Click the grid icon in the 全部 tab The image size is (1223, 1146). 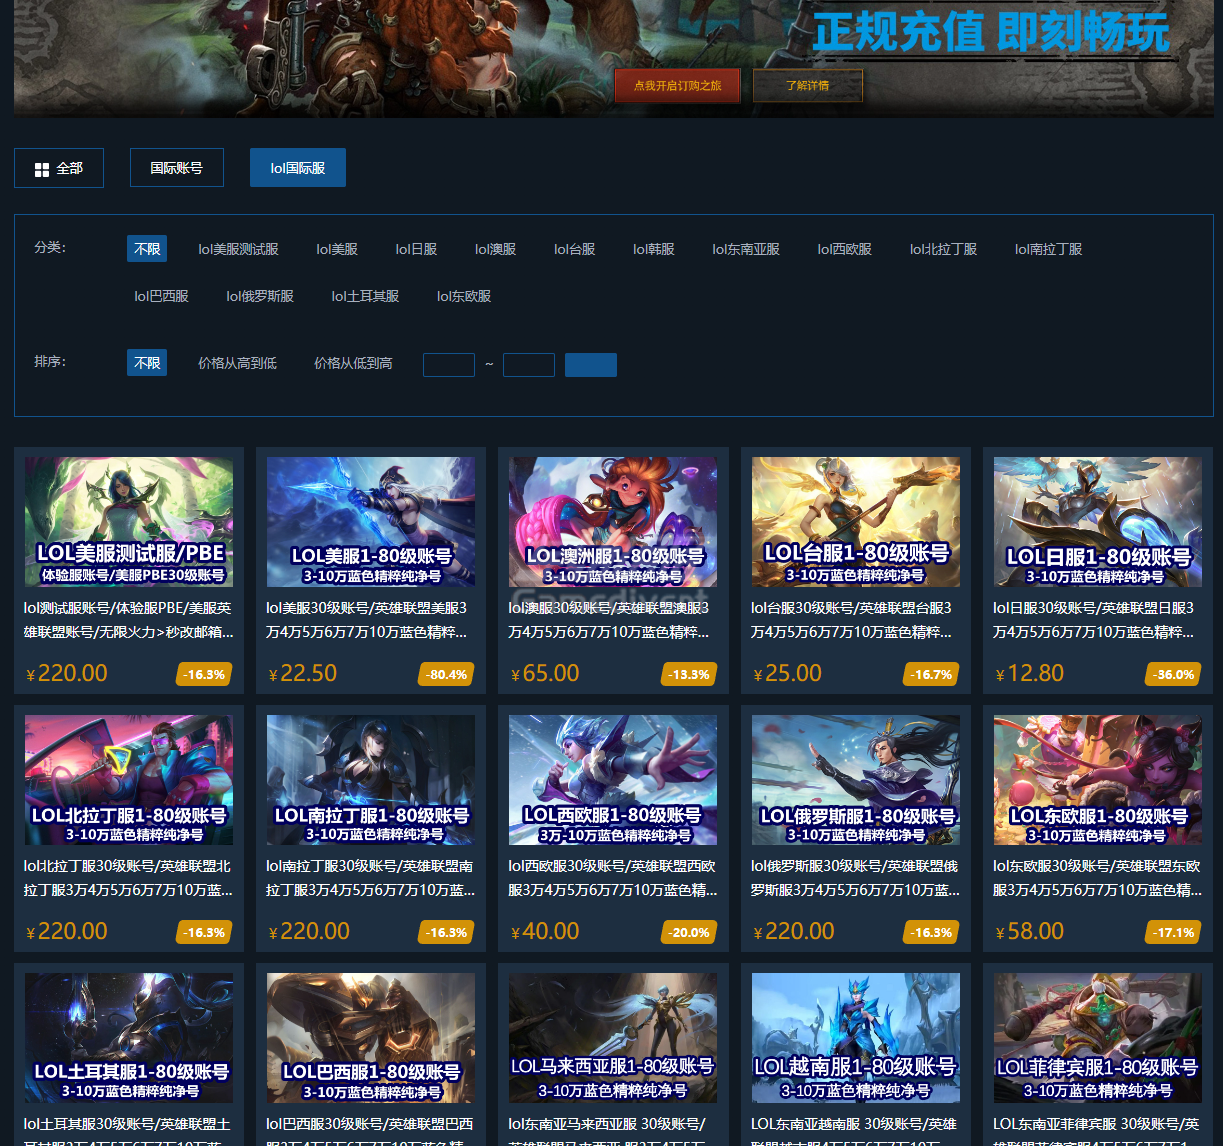pyautogui.click(x=42, y=170)
